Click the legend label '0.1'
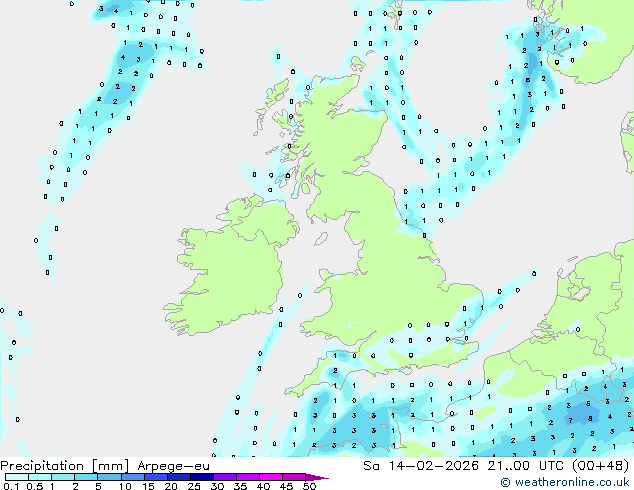The width and height of the screenshot is (634, 490). click(x=11, y=486)
